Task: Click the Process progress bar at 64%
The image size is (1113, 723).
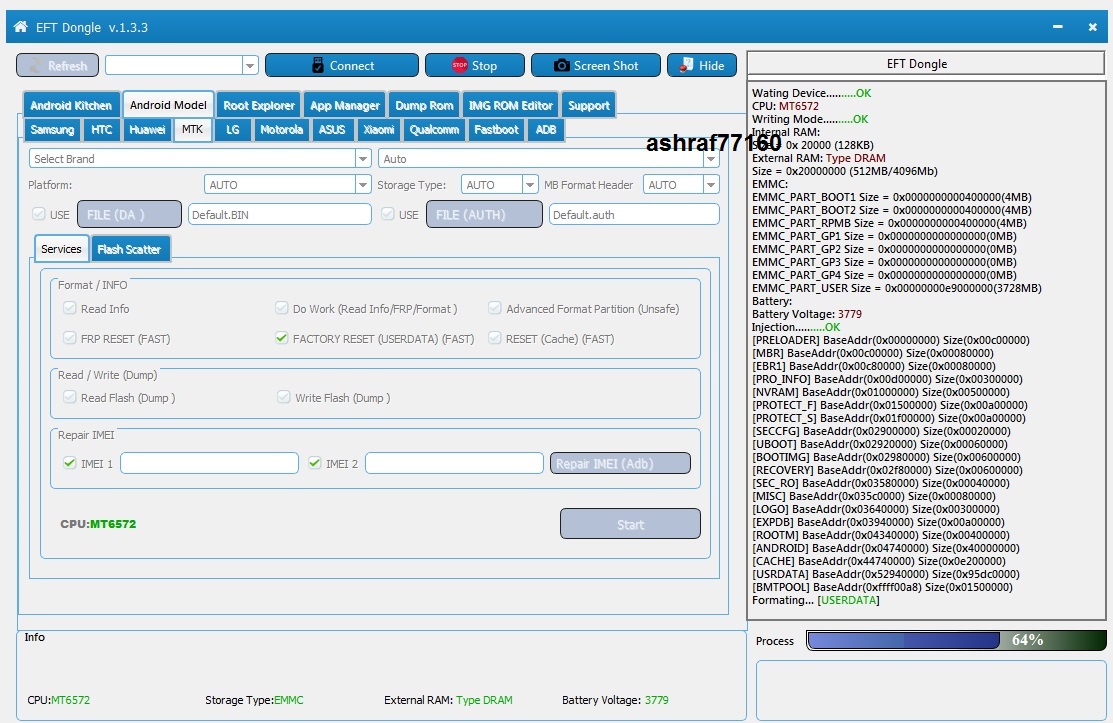Action: click(x=956, y=640)
